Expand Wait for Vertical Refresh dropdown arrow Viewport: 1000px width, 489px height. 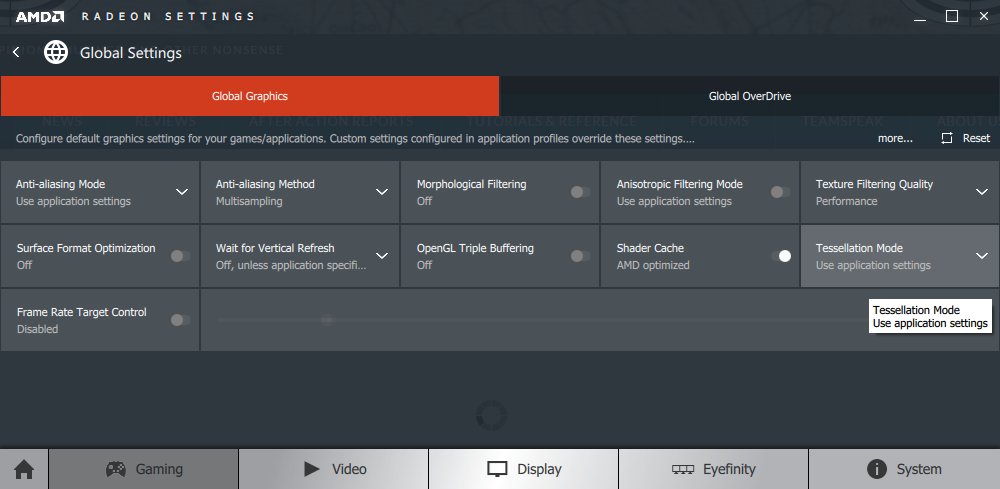pos(382,256)
